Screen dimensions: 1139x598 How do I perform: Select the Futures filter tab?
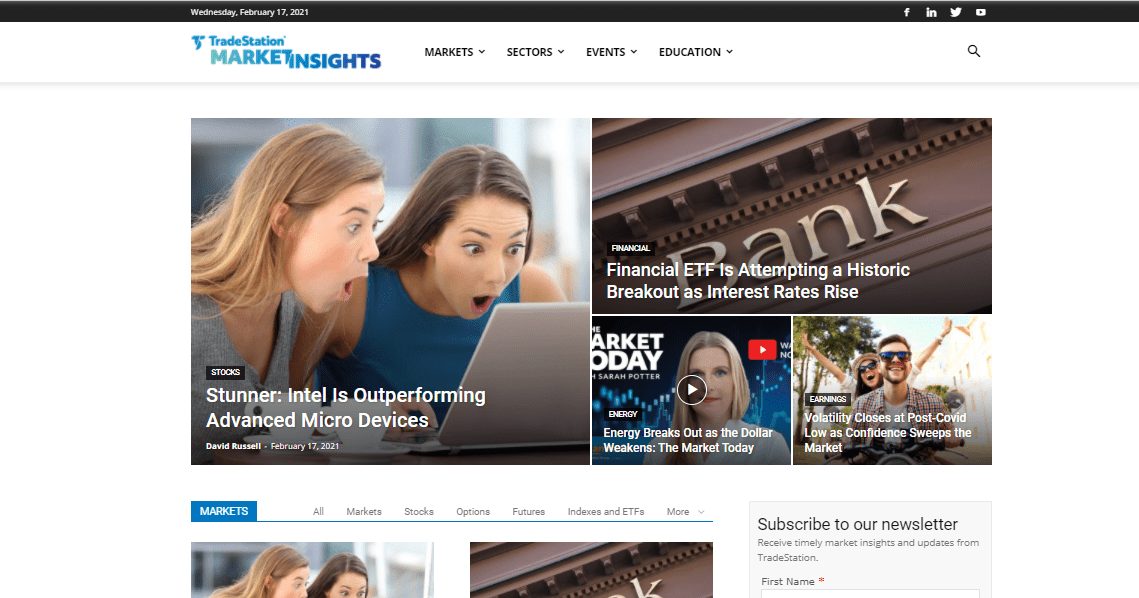[x=529, y=512]
